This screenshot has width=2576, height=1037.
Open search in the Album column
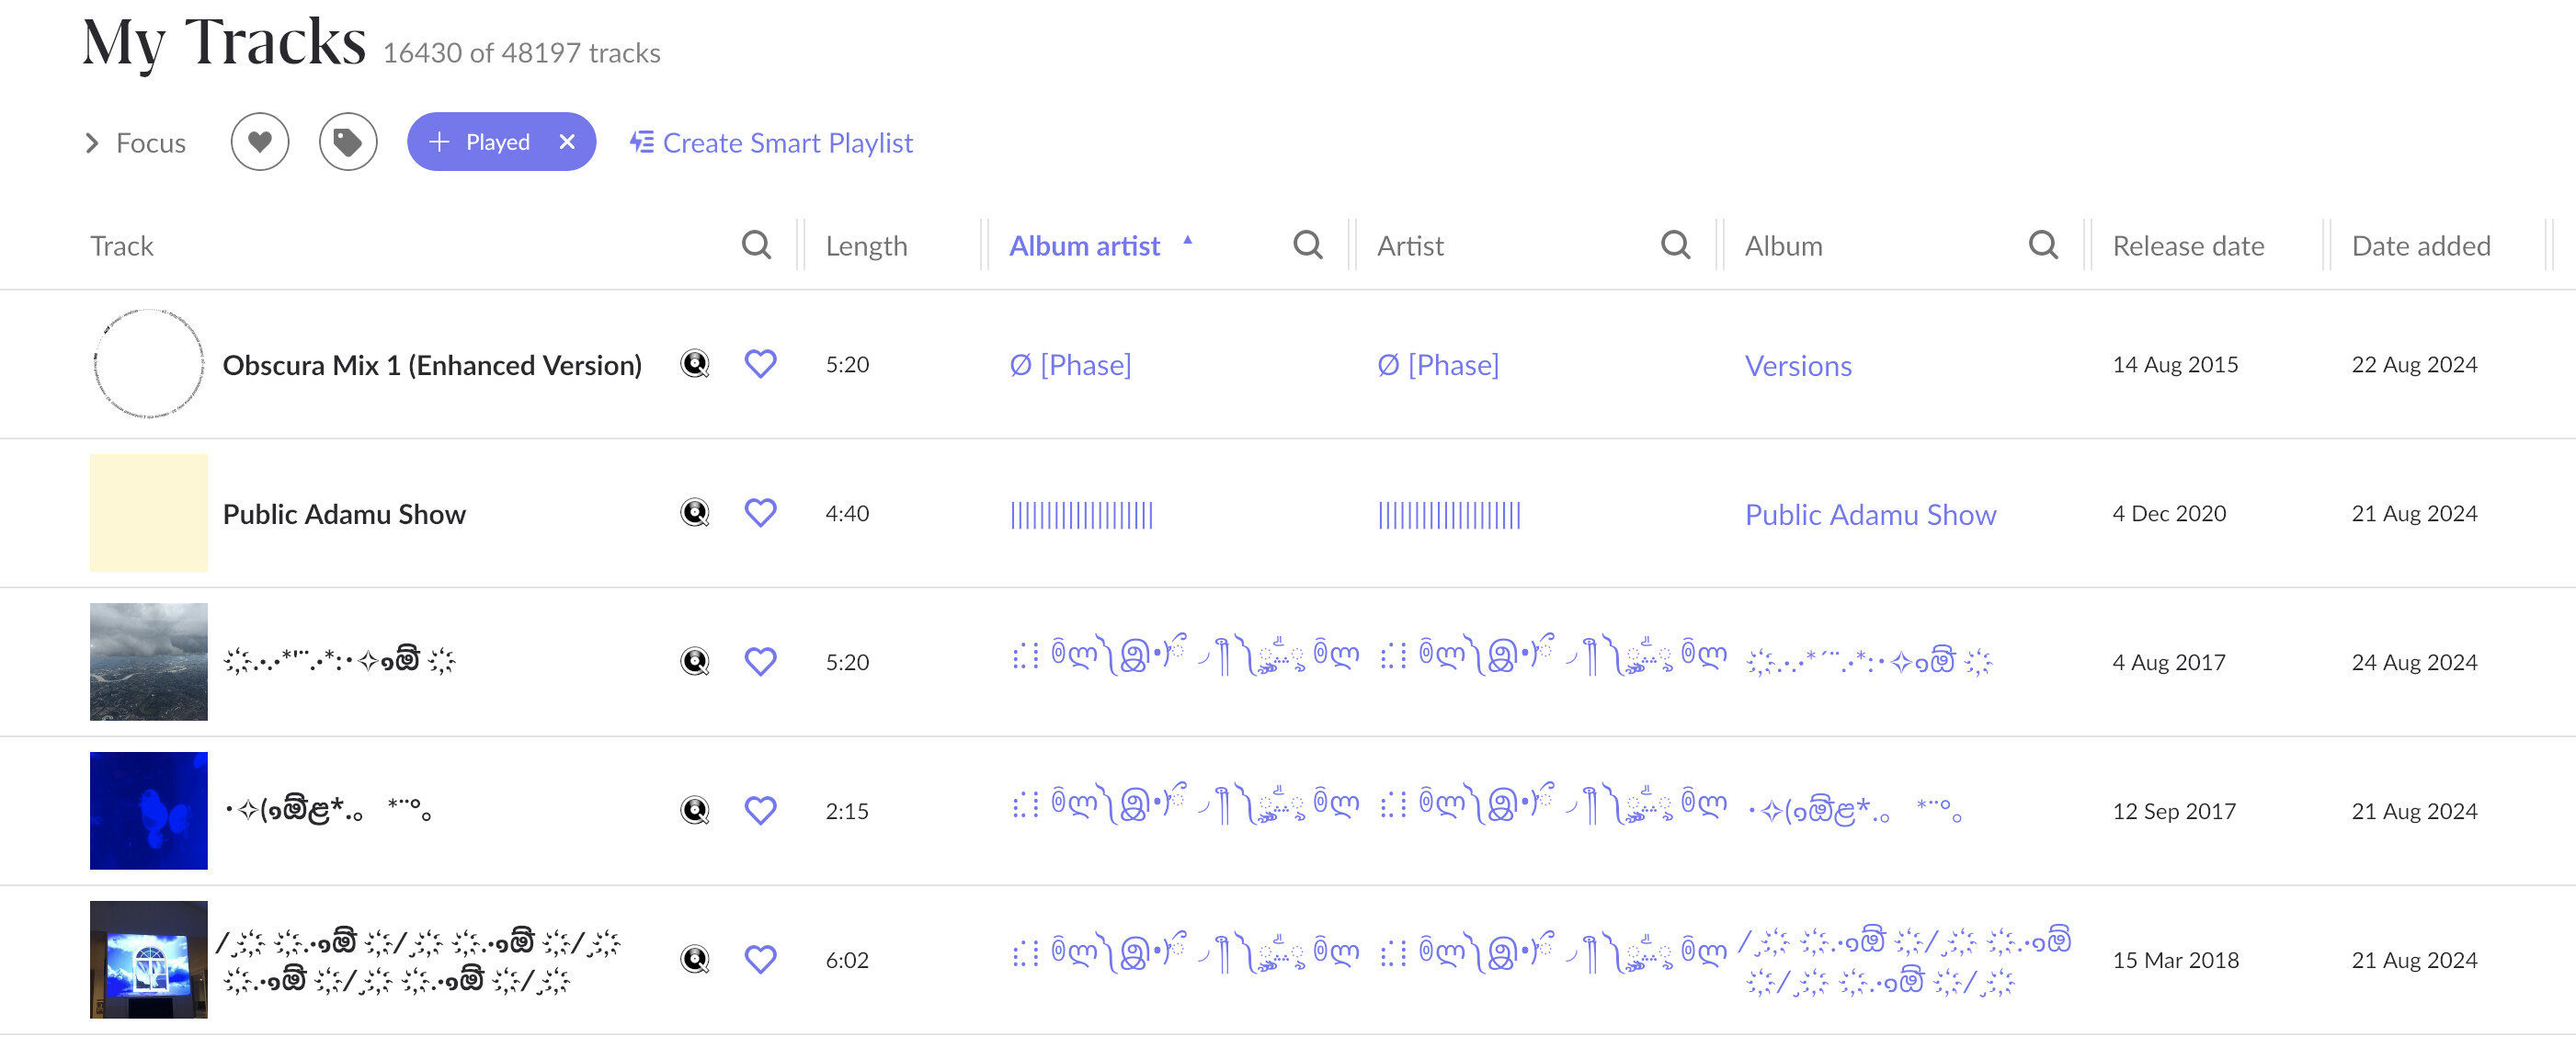tap(2043, 245)
